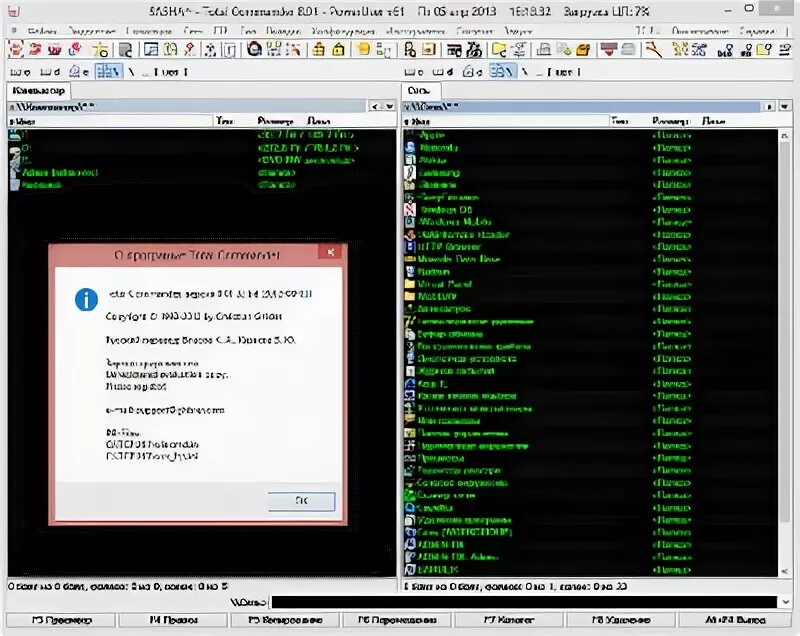Click the right panel scrollbar up arrow
The width and height of the screenshot is (800, 636).
(784, 136)
